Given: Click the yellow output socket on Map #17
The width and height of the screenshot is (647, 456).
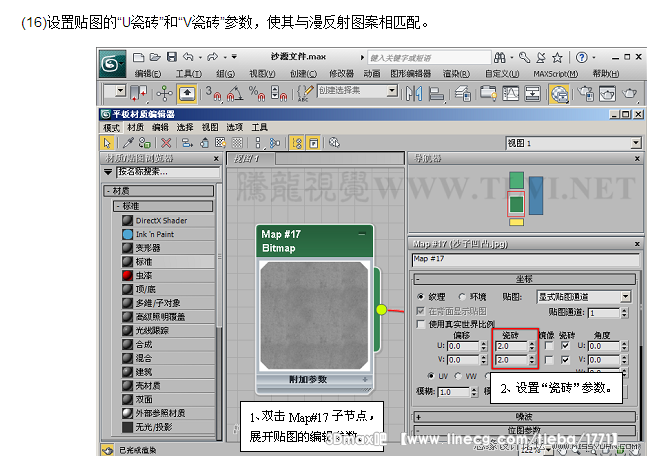Looking at the screenshot, I should pos(381,310).
